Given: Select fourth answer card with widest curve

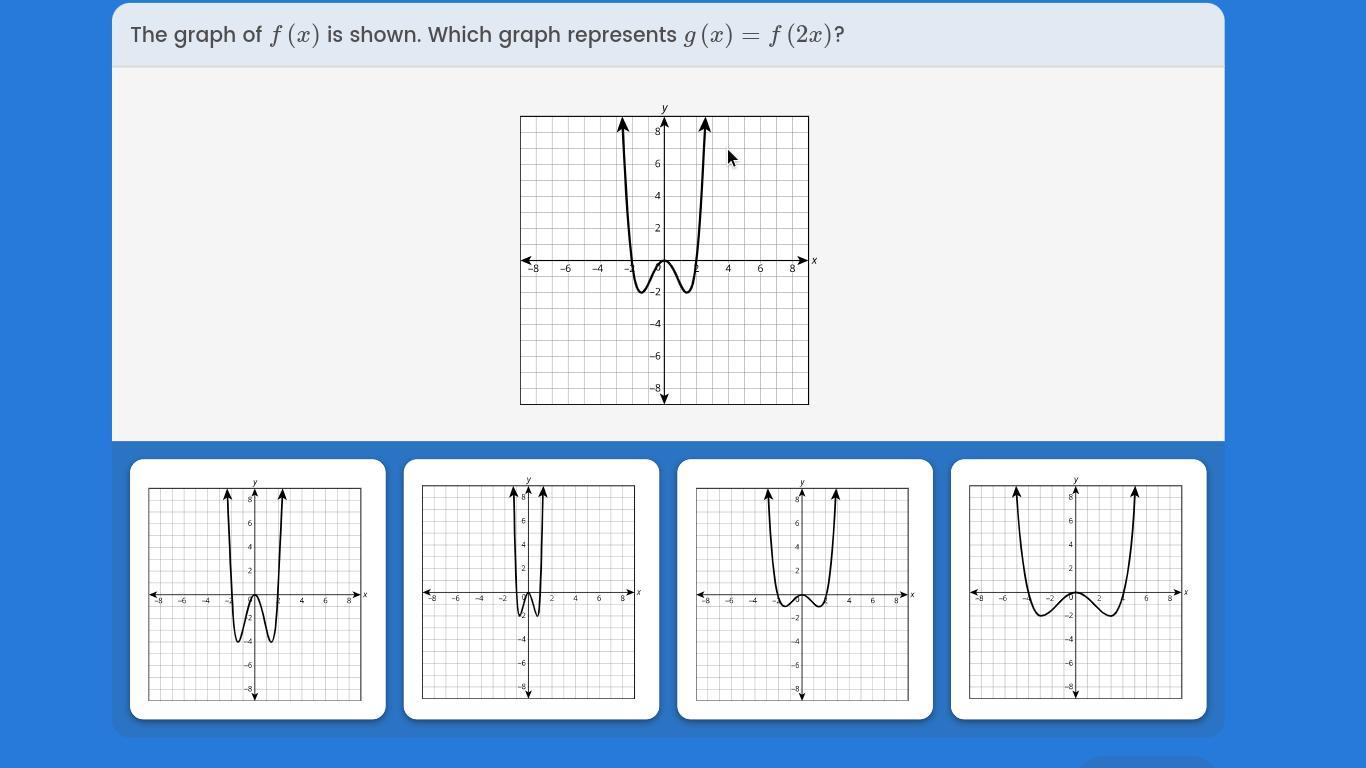Looking at the screenshot, I should 1078,589.
